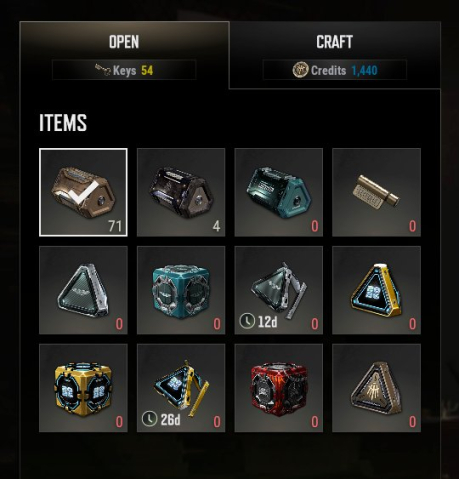Image resolution: width=459 pixels, height=479 pixels.
Task: Click the 12d clock timer icon
Action: pyautogui.click(x=247, y=321)
